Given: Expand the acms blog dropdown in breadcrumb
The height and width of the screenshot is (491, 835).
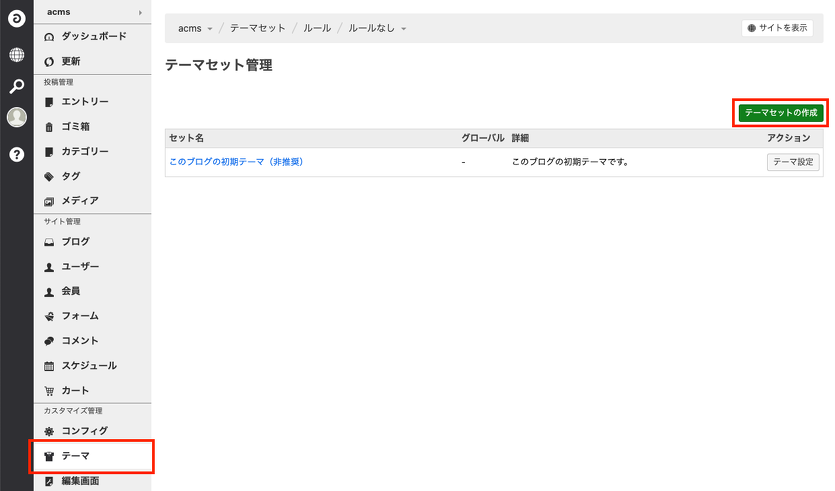Looking at the screenshot, I should [x=196, y=28].
